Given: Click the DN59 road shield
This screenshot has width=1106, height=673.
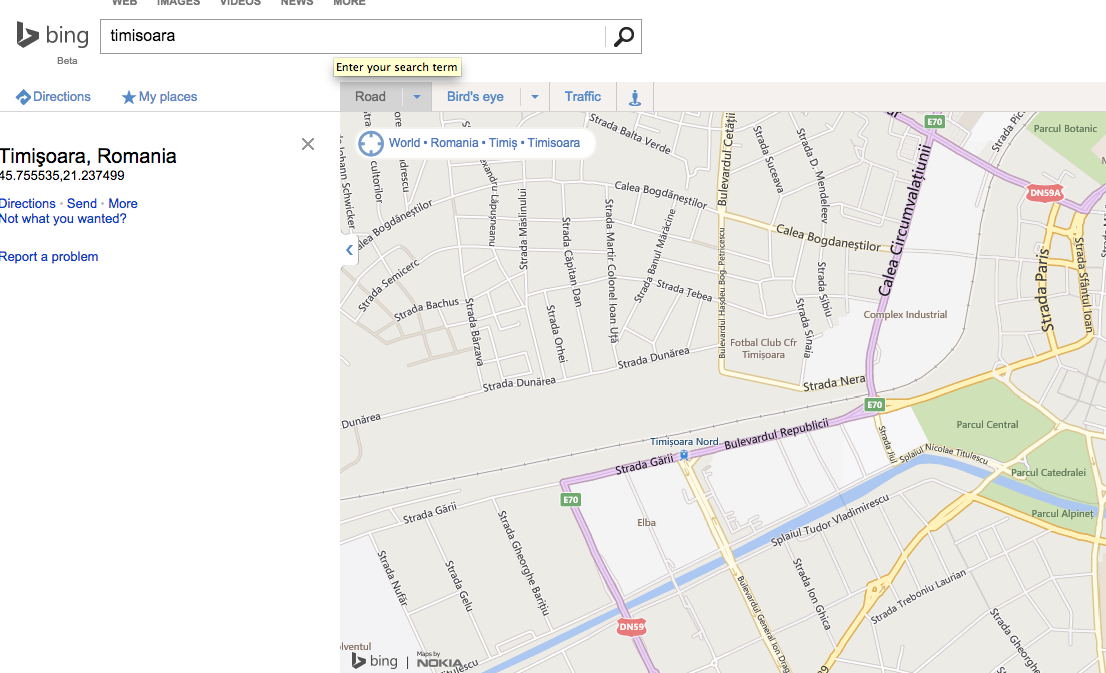Looking at the screenshot, I should click(x=631, y=626).
